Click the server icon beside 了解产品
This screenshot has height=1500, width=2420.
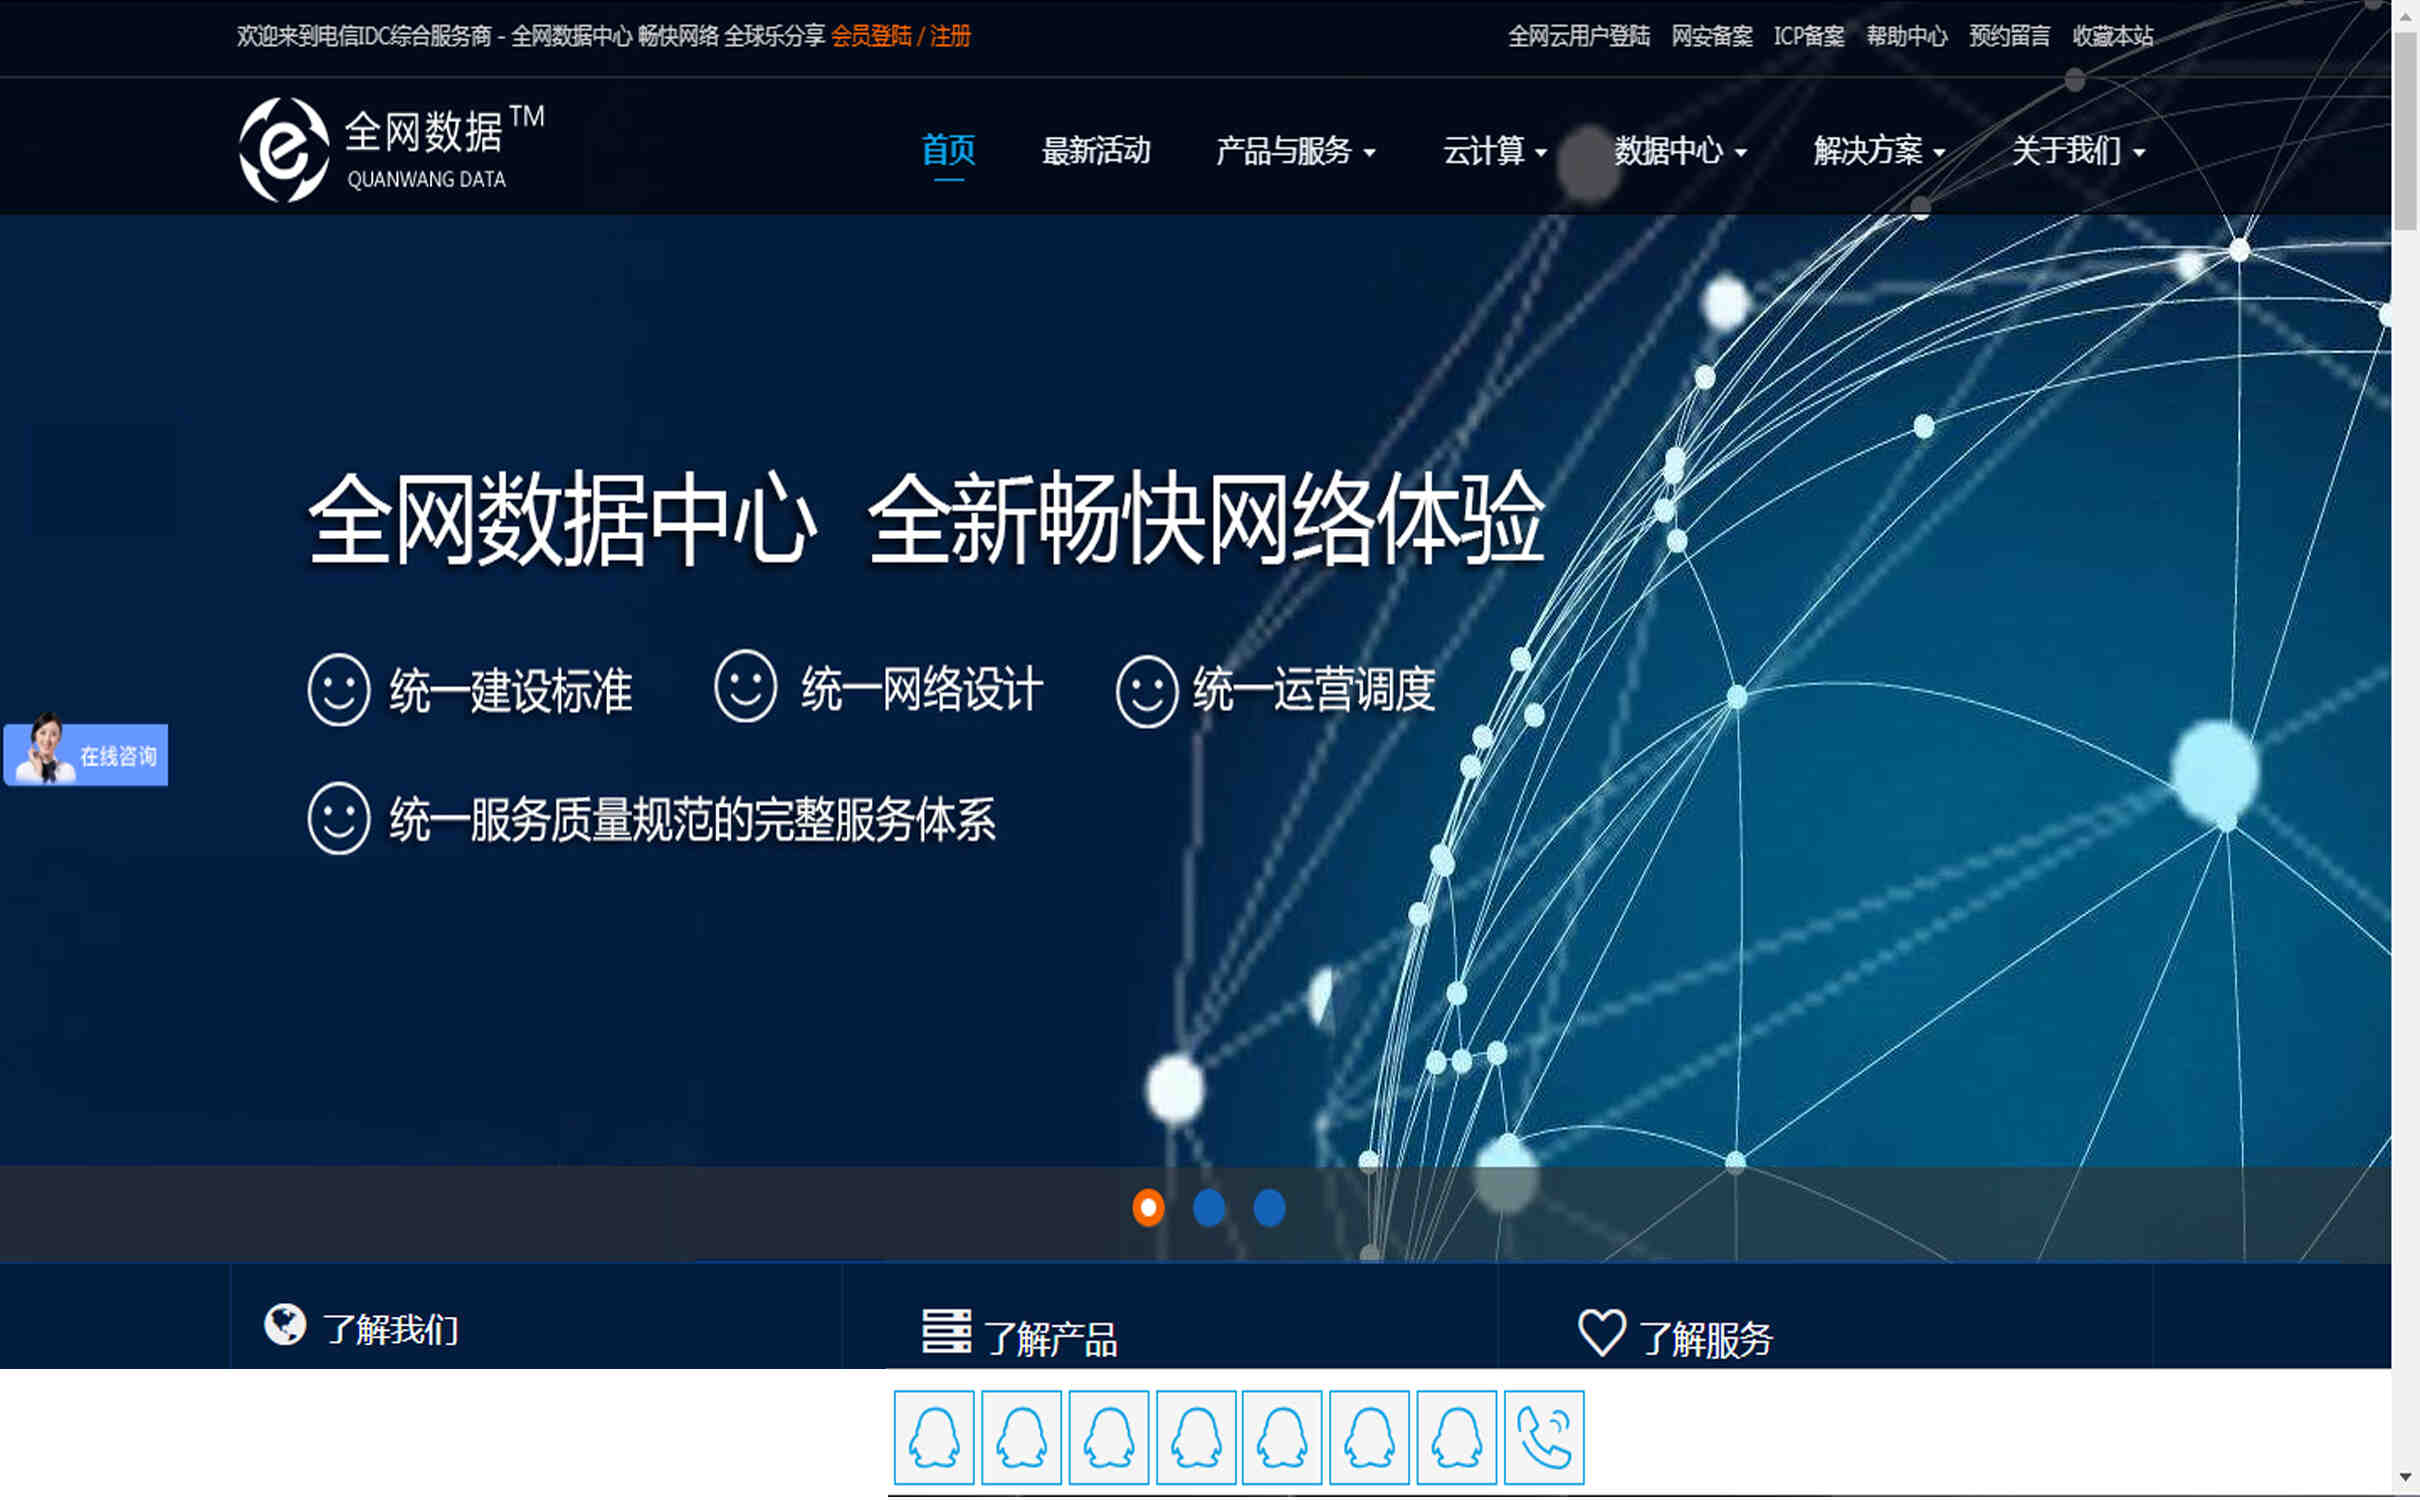(x=948, y=1330)
